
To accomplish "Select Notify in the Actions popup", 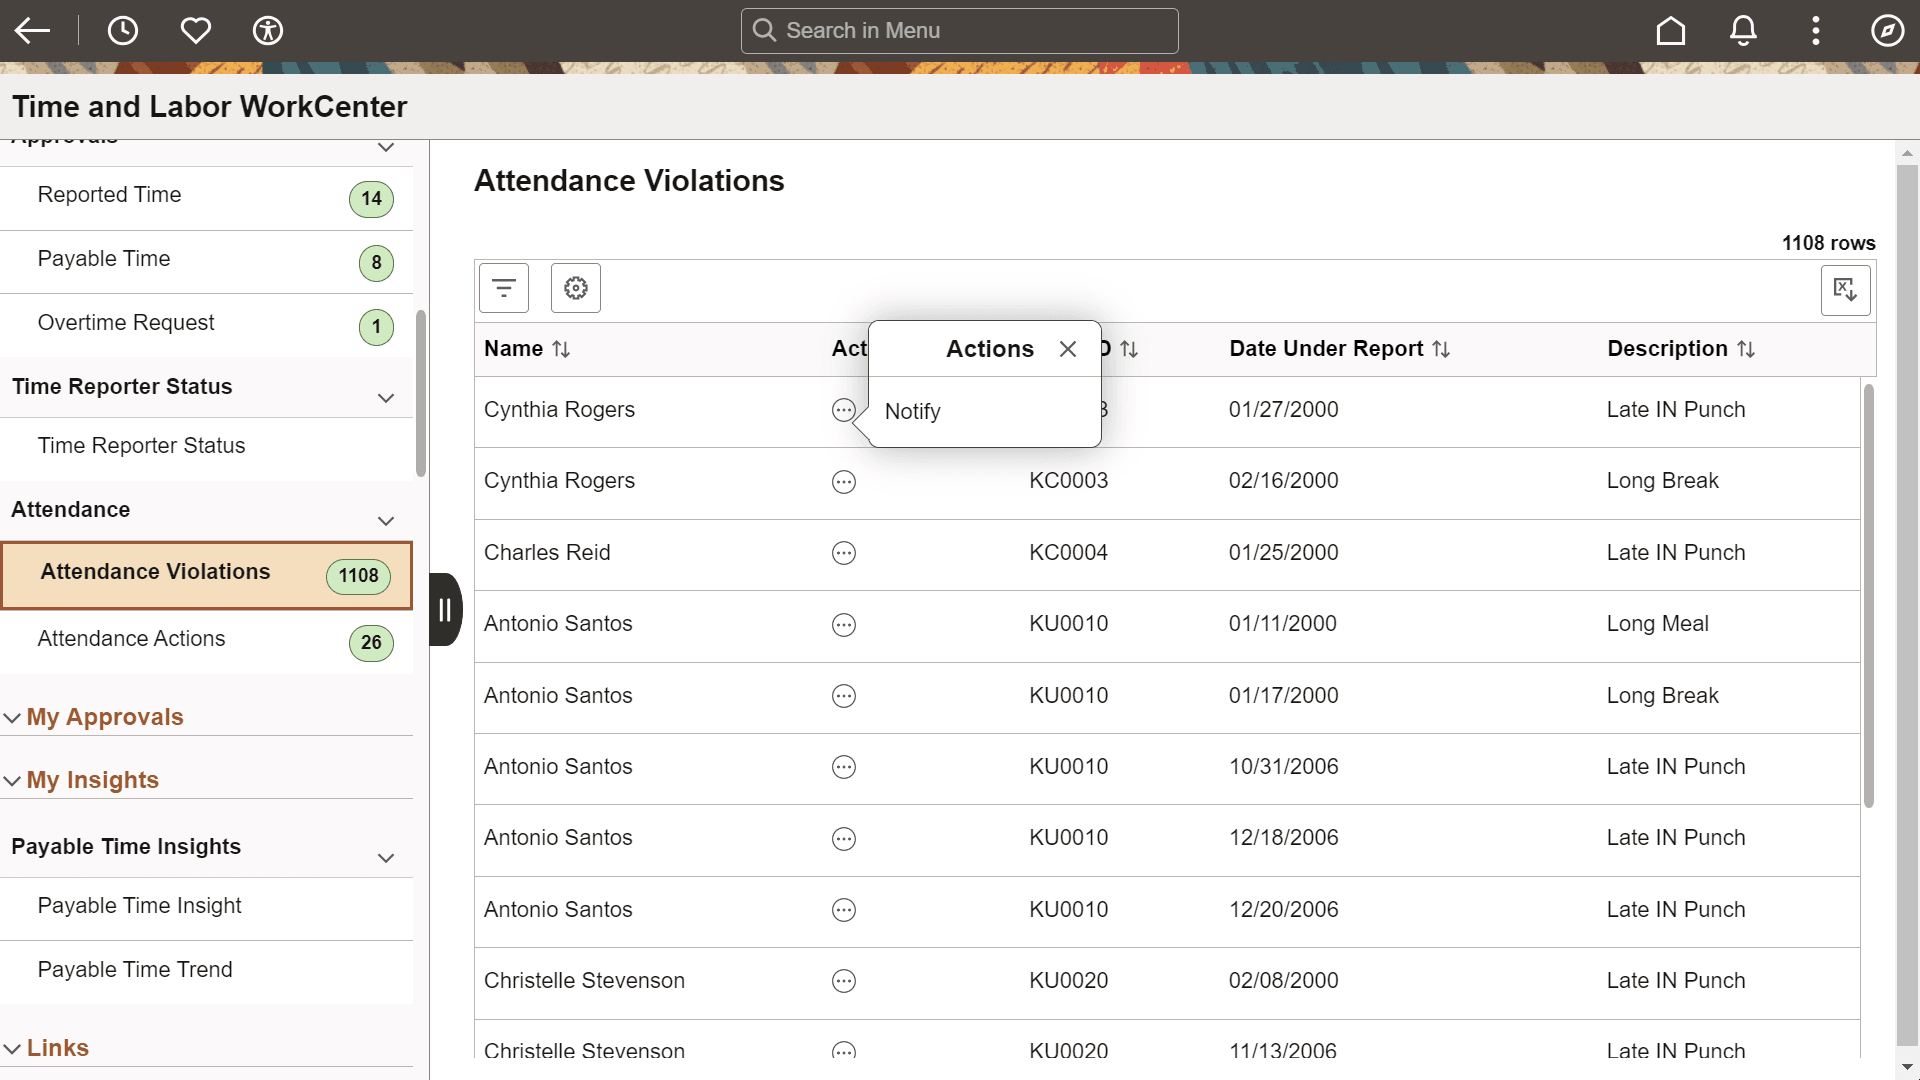I will 912,411.
